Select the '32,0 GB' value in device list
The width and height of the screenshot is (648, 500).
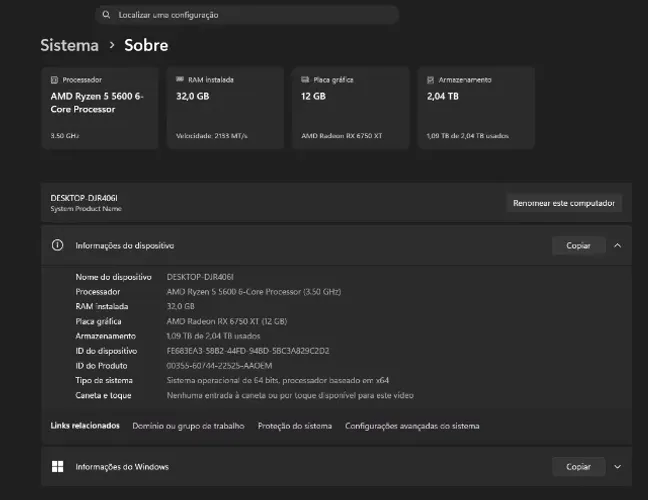click(x=180, y=306)
